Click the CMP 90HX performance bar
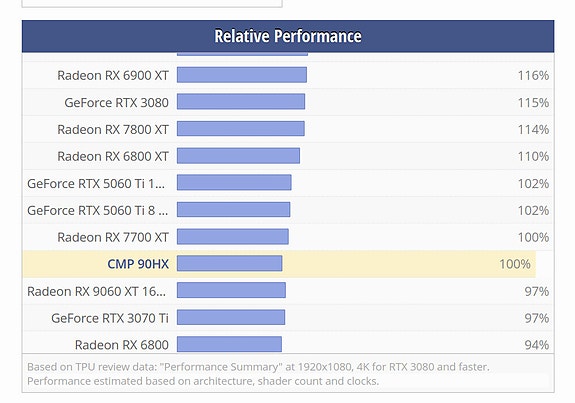Image resolution: width=575 pixels, height=403 pixels. [x=230, y=264]
